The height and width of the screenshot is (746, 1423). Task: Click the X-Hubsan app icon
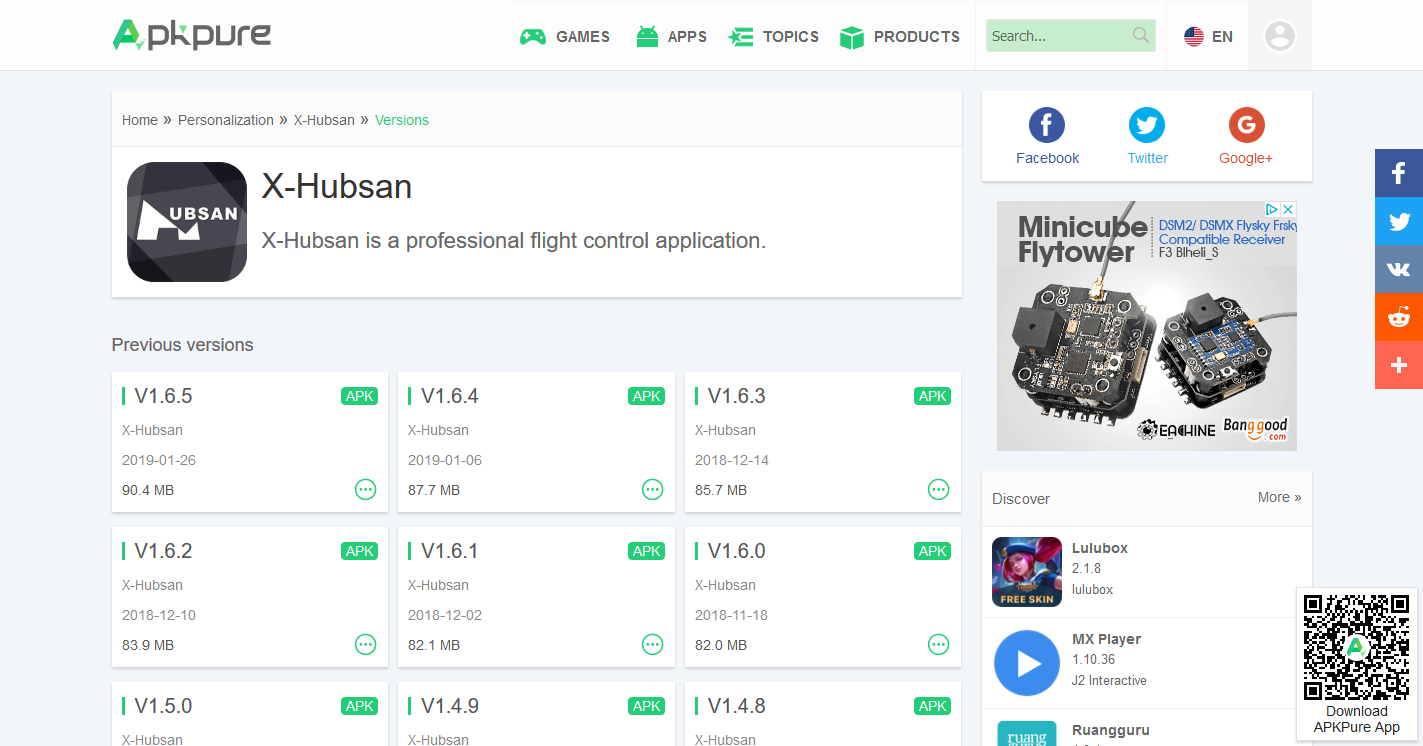point(187,222)
